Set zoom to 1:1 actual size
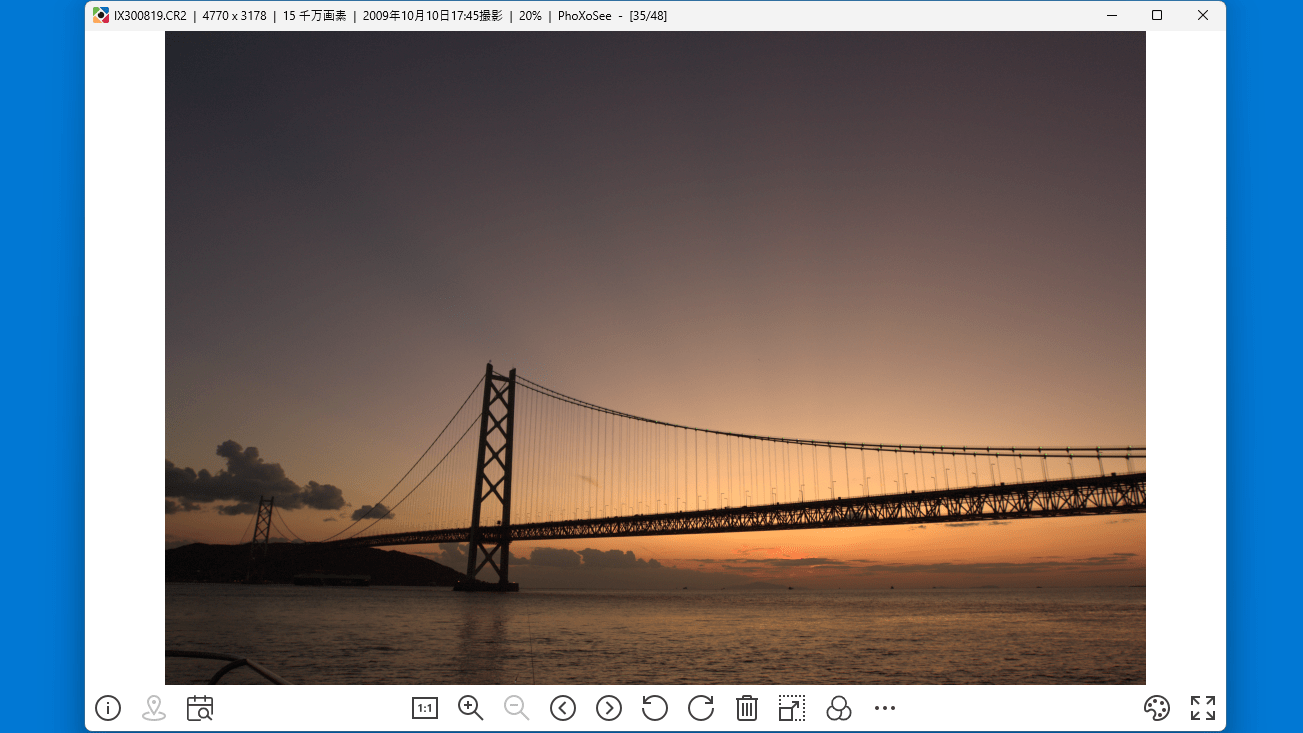1303x733 pixels. pyautogui.click(x=425, y=708)
